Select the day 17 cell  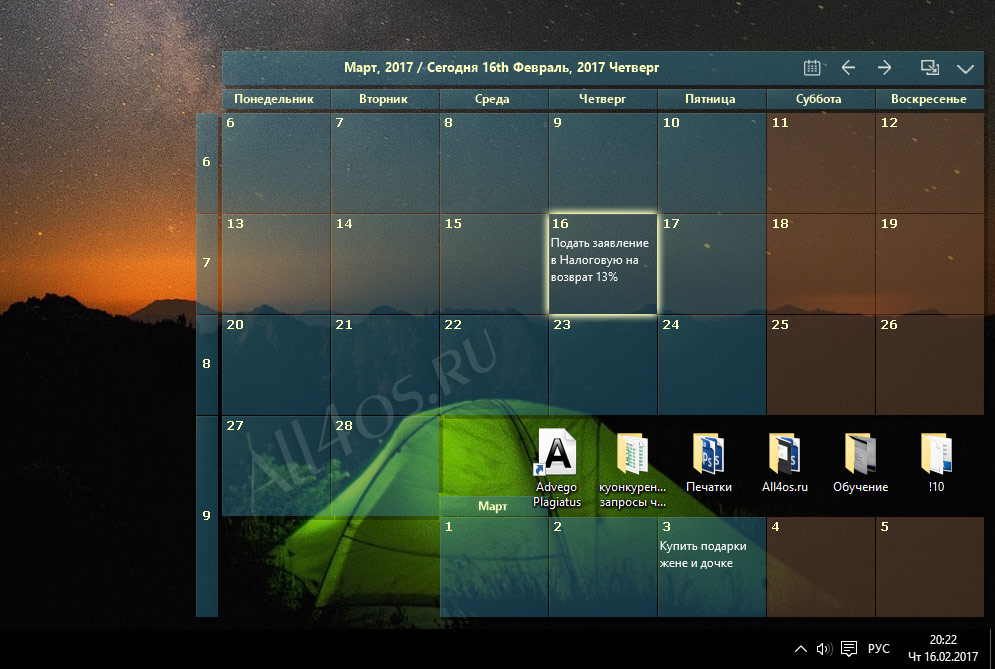tap(711, 263)
